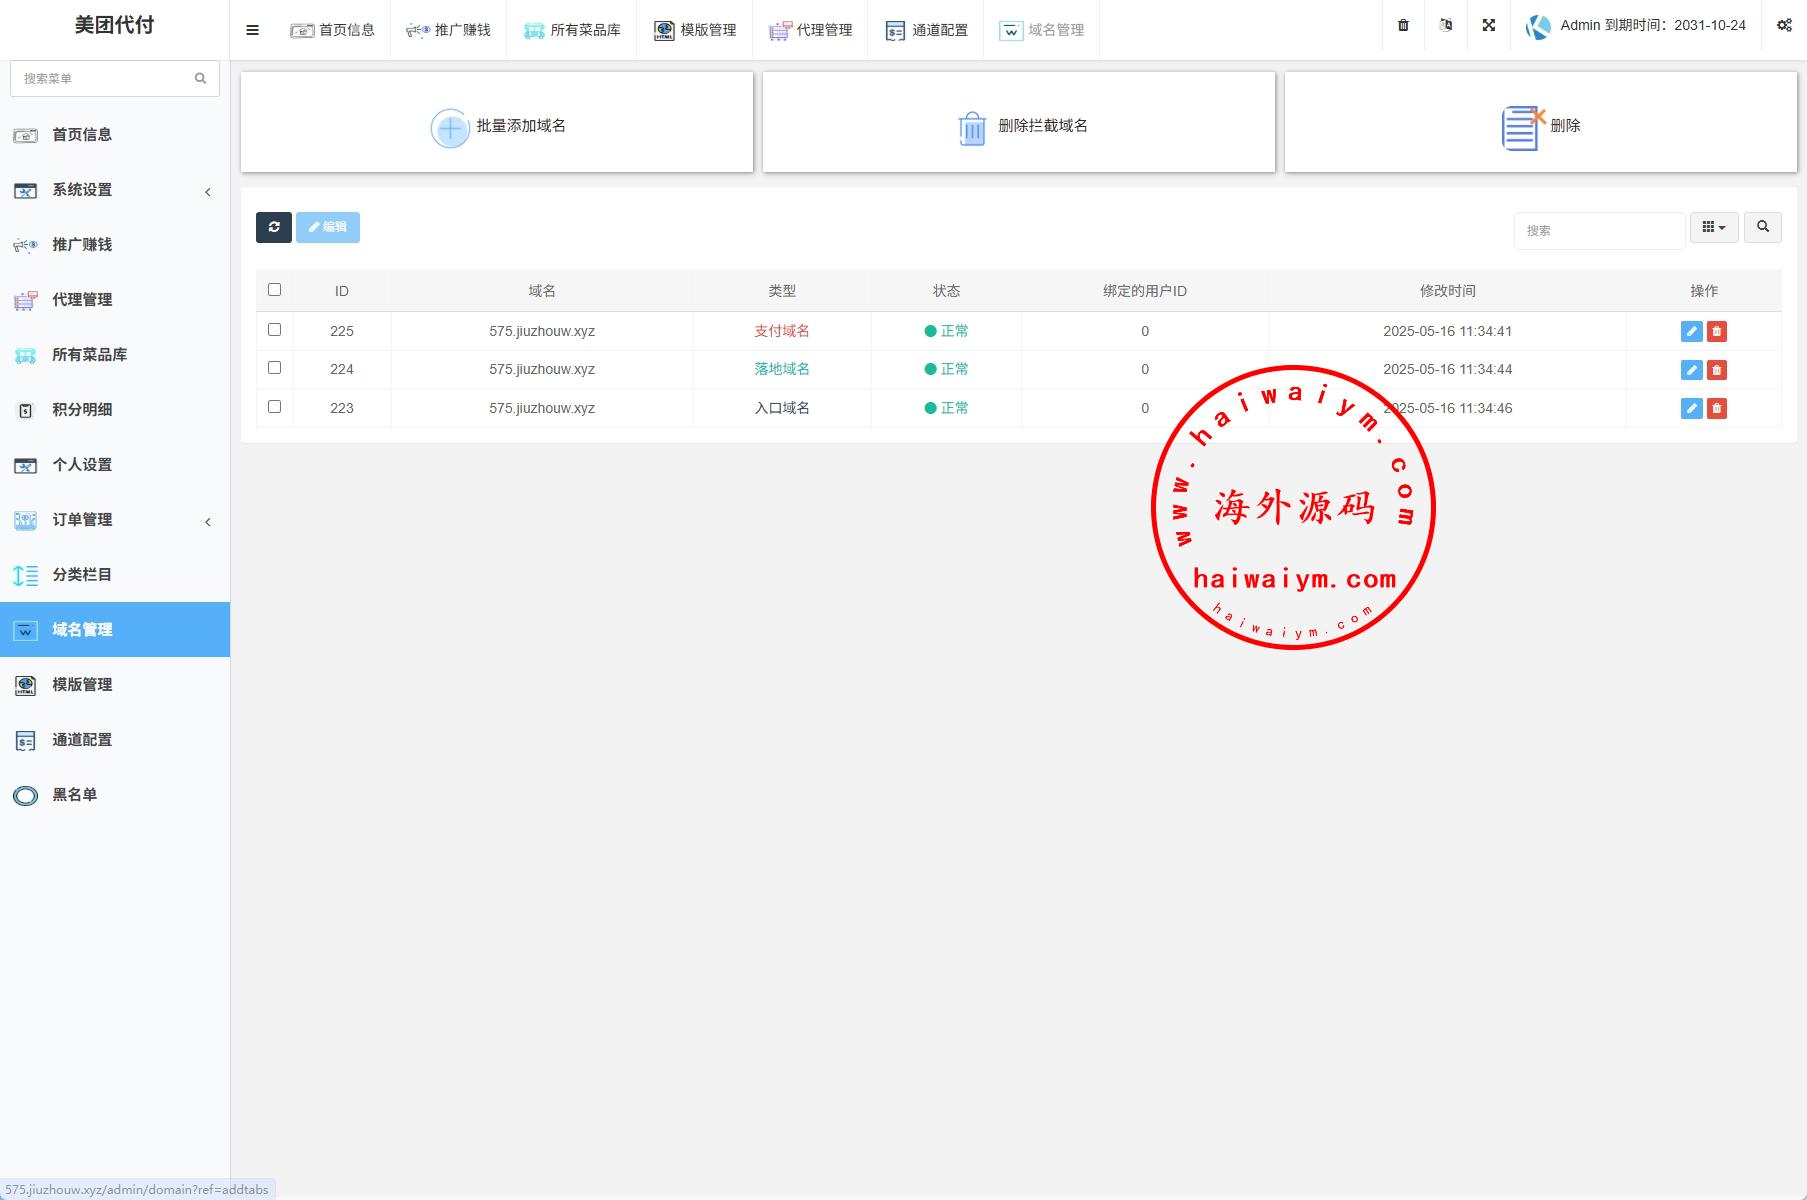Expand the 订单管理 sidebar menu
The image size is (1807, 1200).
click(x=115, y=520)
